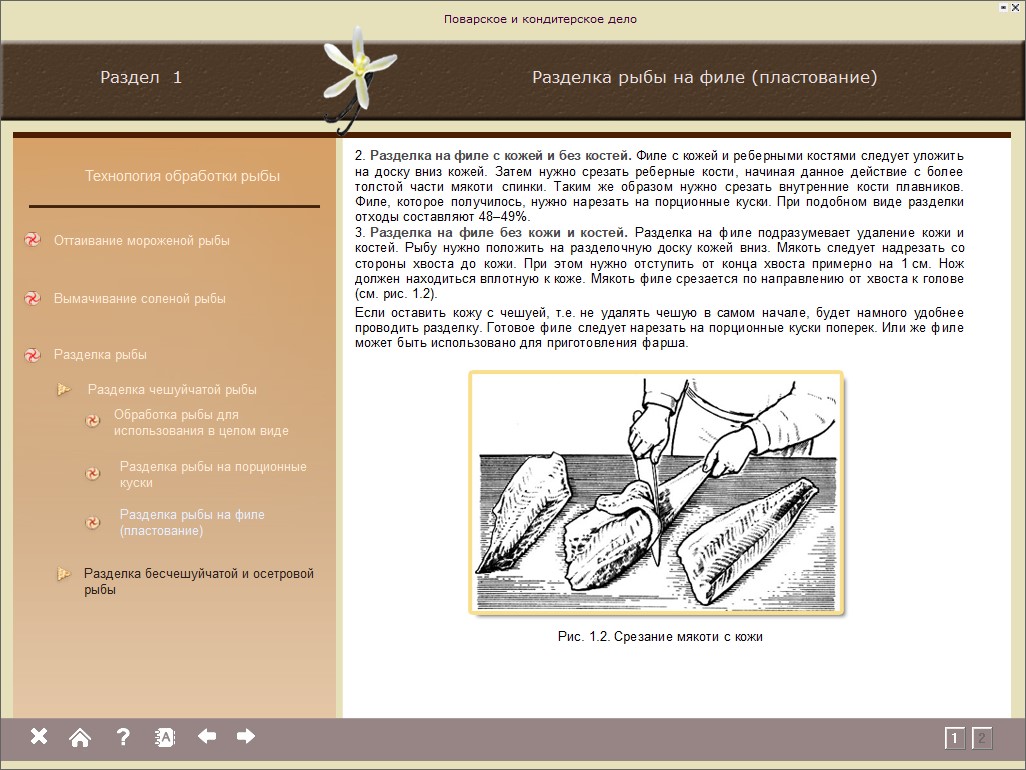Viewport: 1026px width, 770px height.
Task: Click candy icon beside Оттаивание мороженой рыбы
Action: tap(32, 240)
